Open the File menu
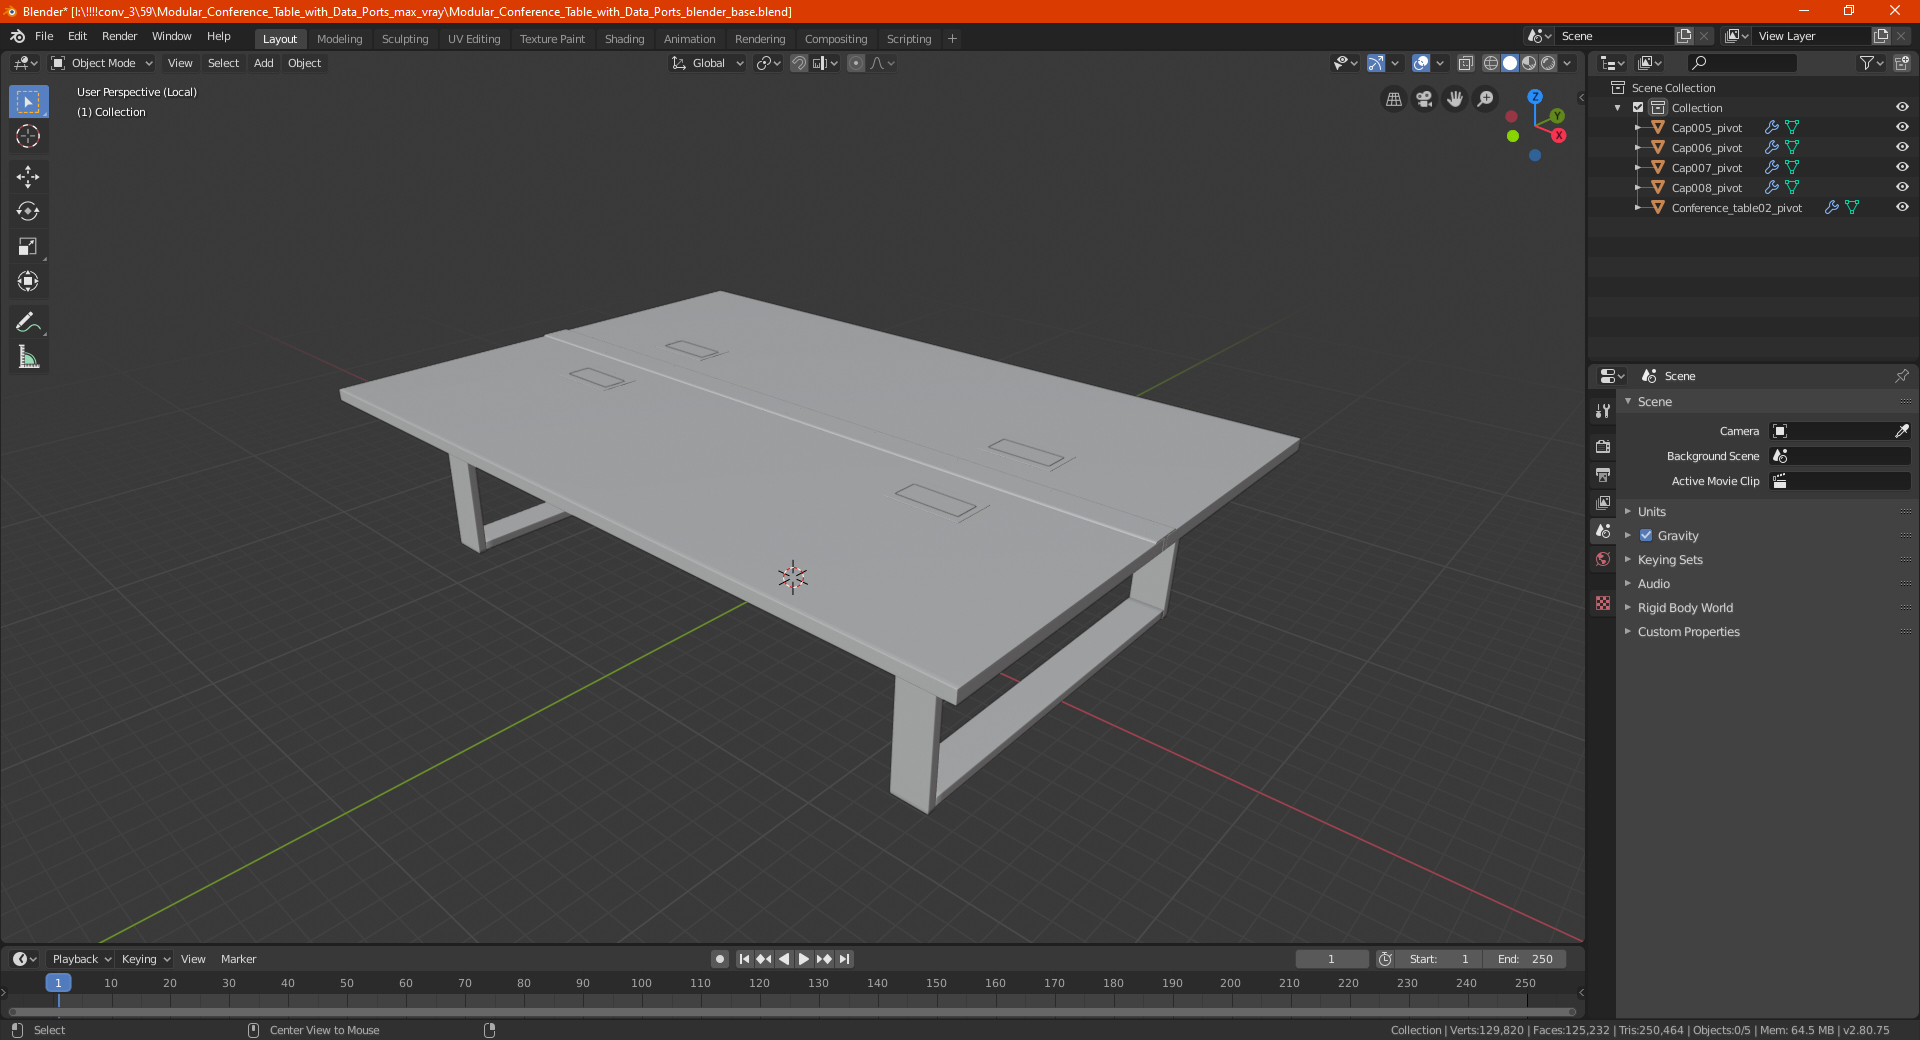The image size is (1920, 1040). 44,36
